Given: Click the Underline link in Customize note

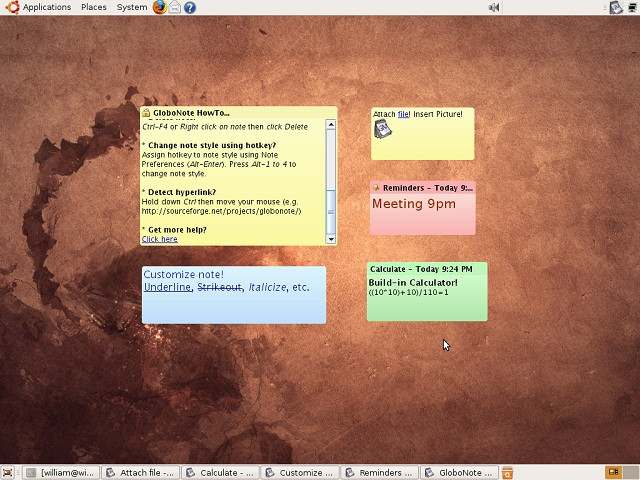Looking at the screenshot, I should tap(167, 287).
